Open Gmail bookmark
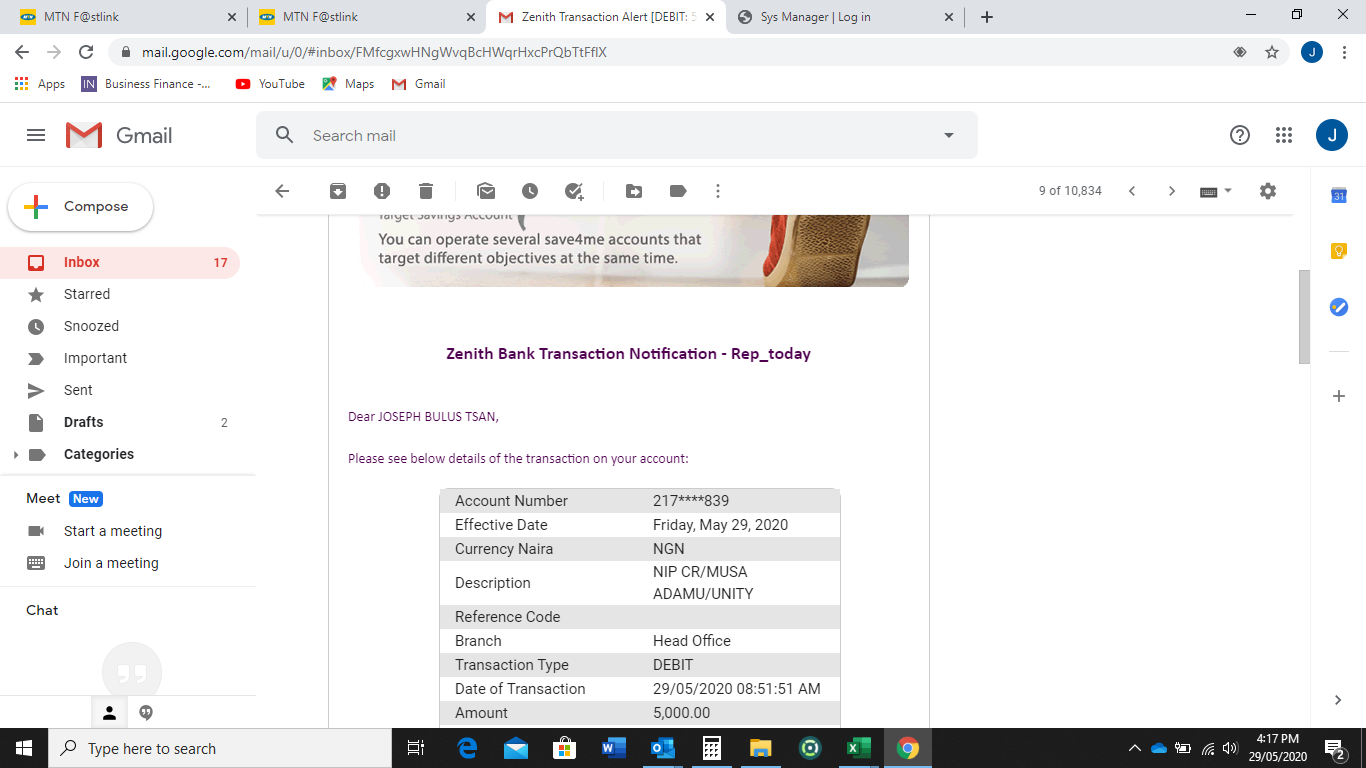 click(x=418, y=84)
